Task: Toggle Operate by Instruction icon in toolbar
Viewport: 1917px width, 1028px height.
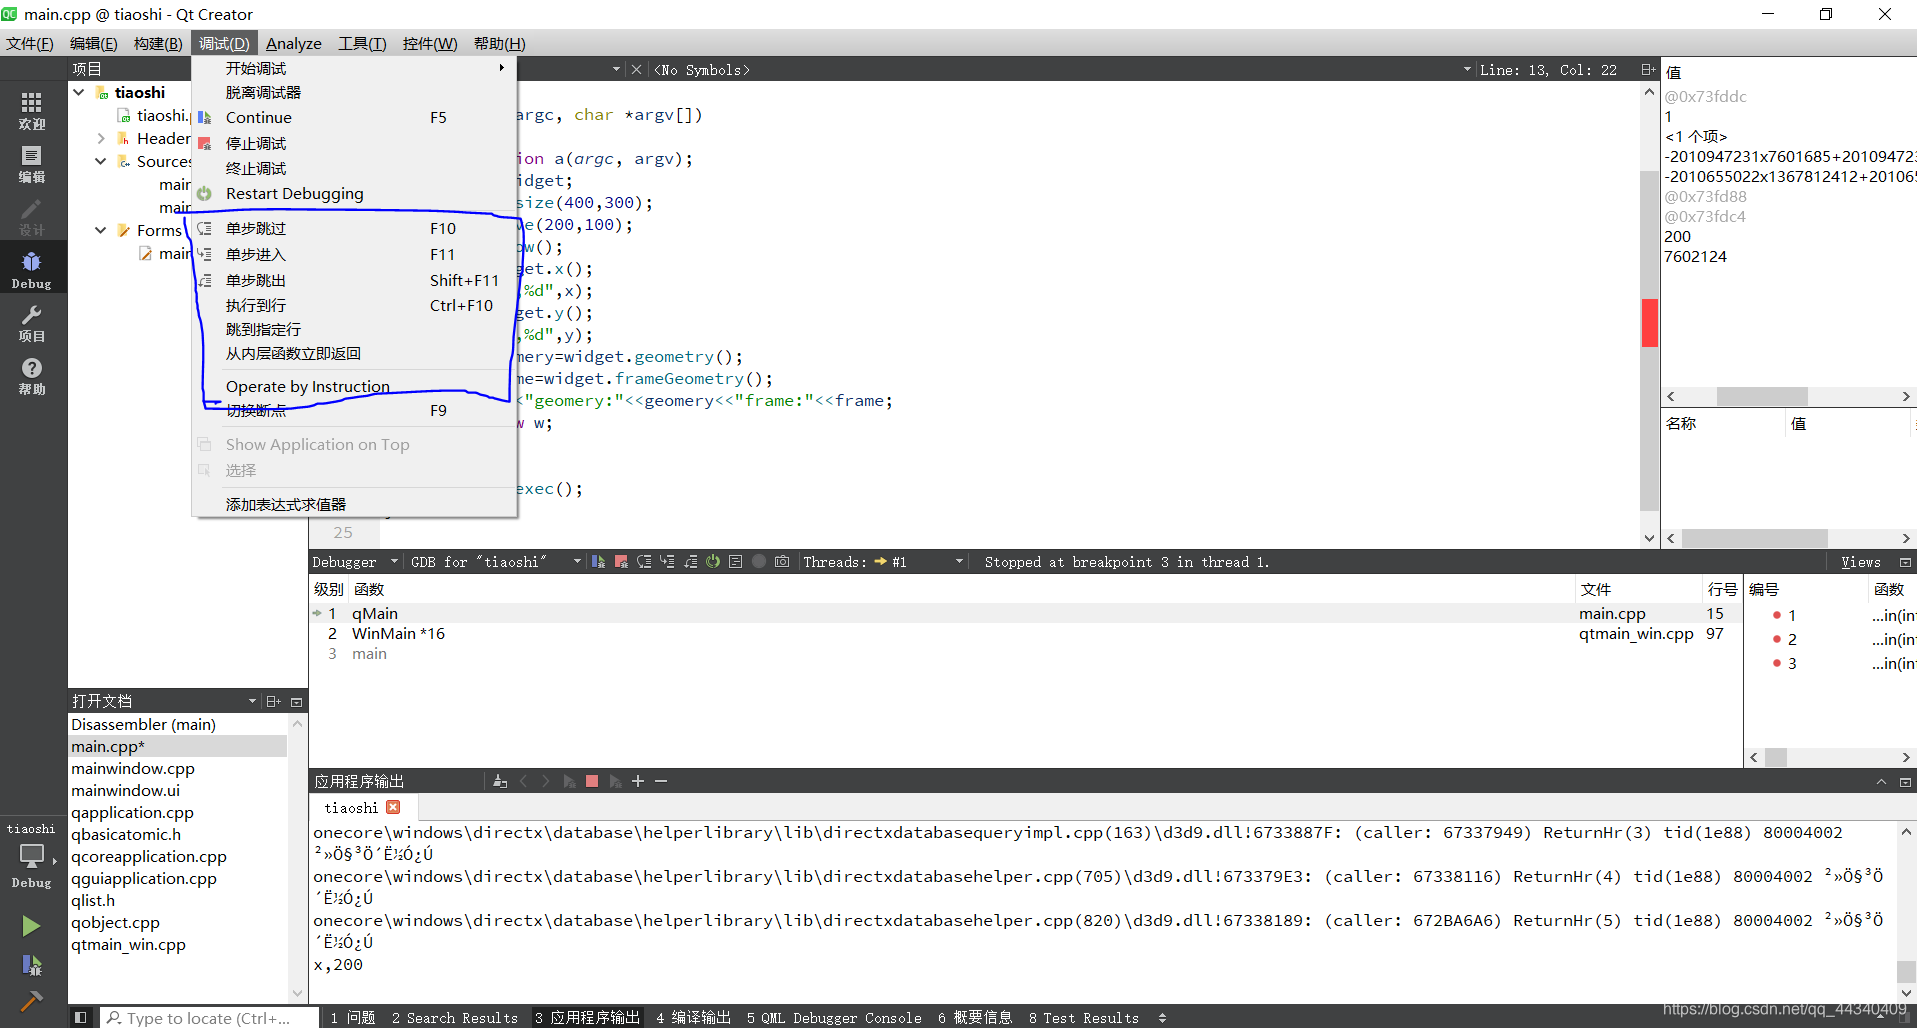Action: coord(736,562)
